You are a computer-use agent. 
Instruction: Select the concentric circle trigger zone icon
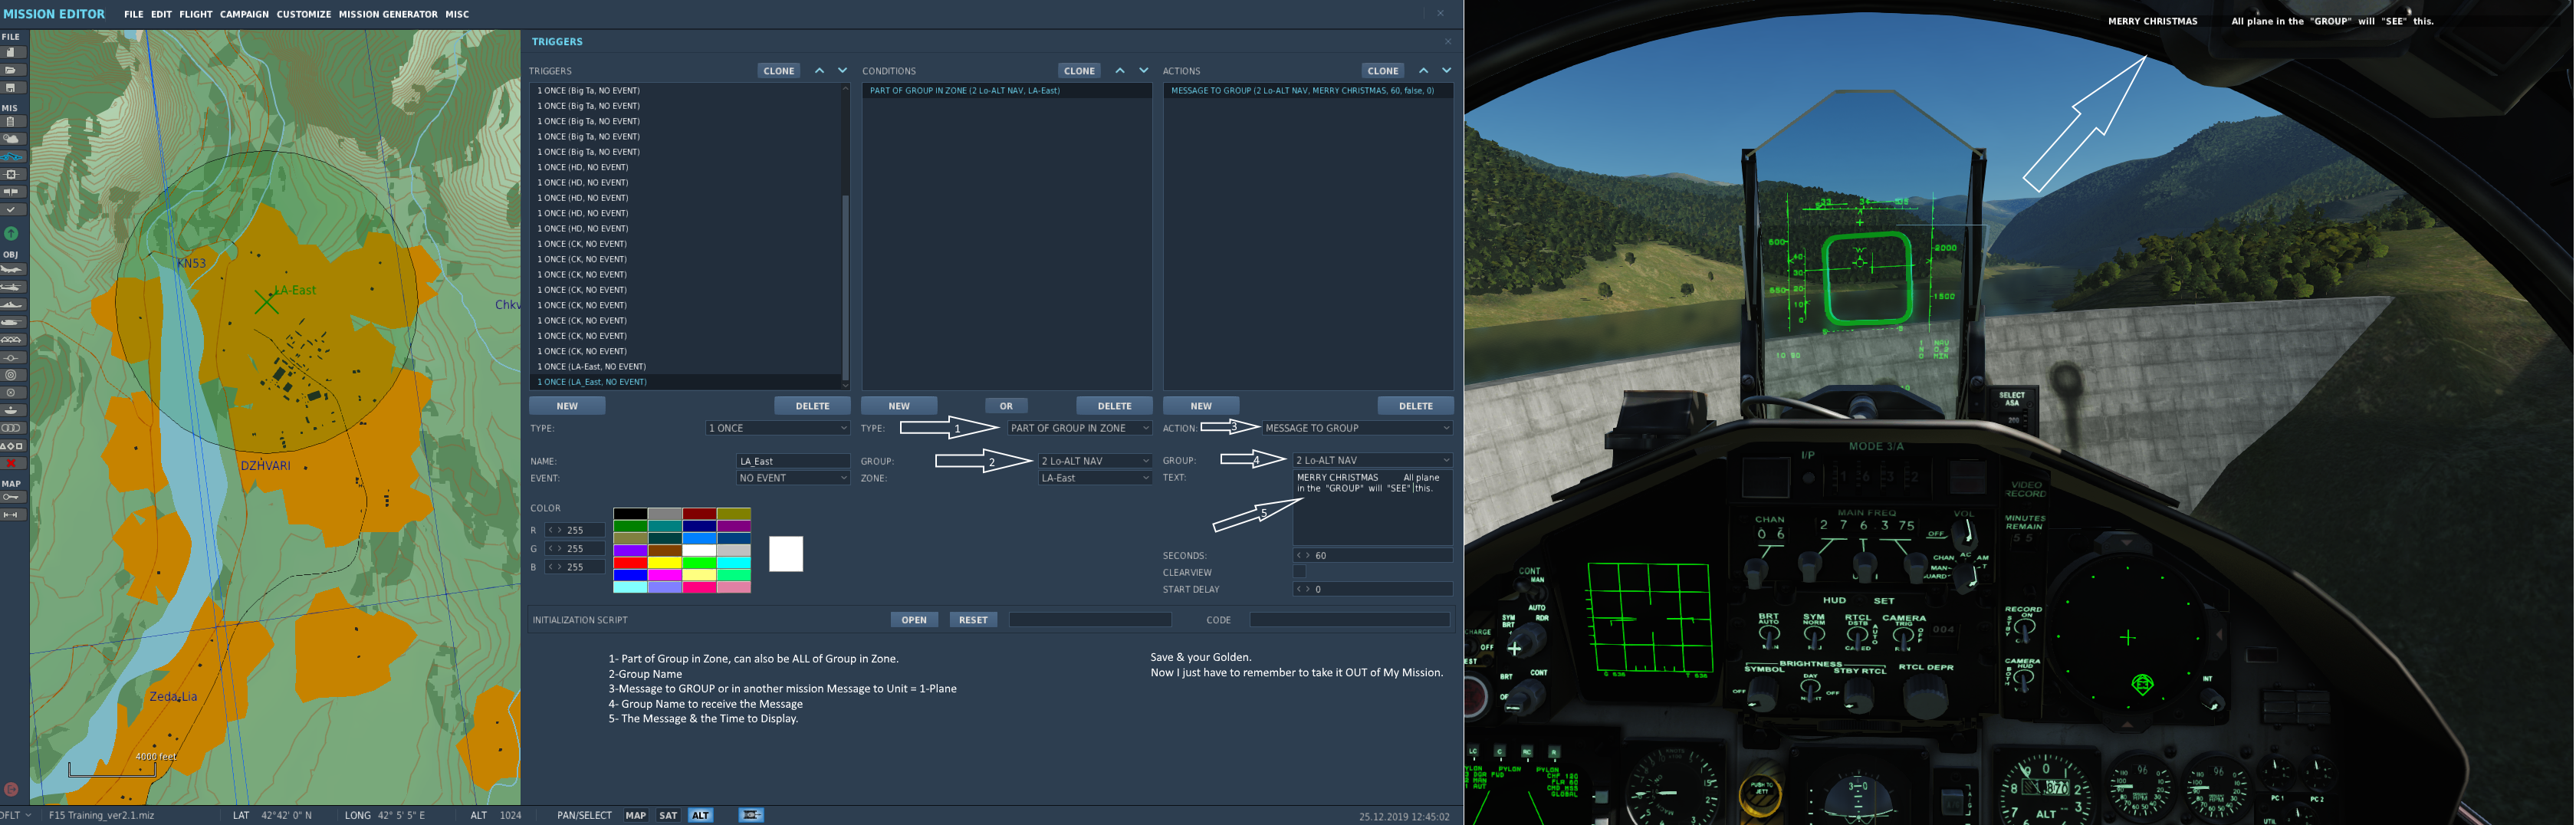[12, 375]
